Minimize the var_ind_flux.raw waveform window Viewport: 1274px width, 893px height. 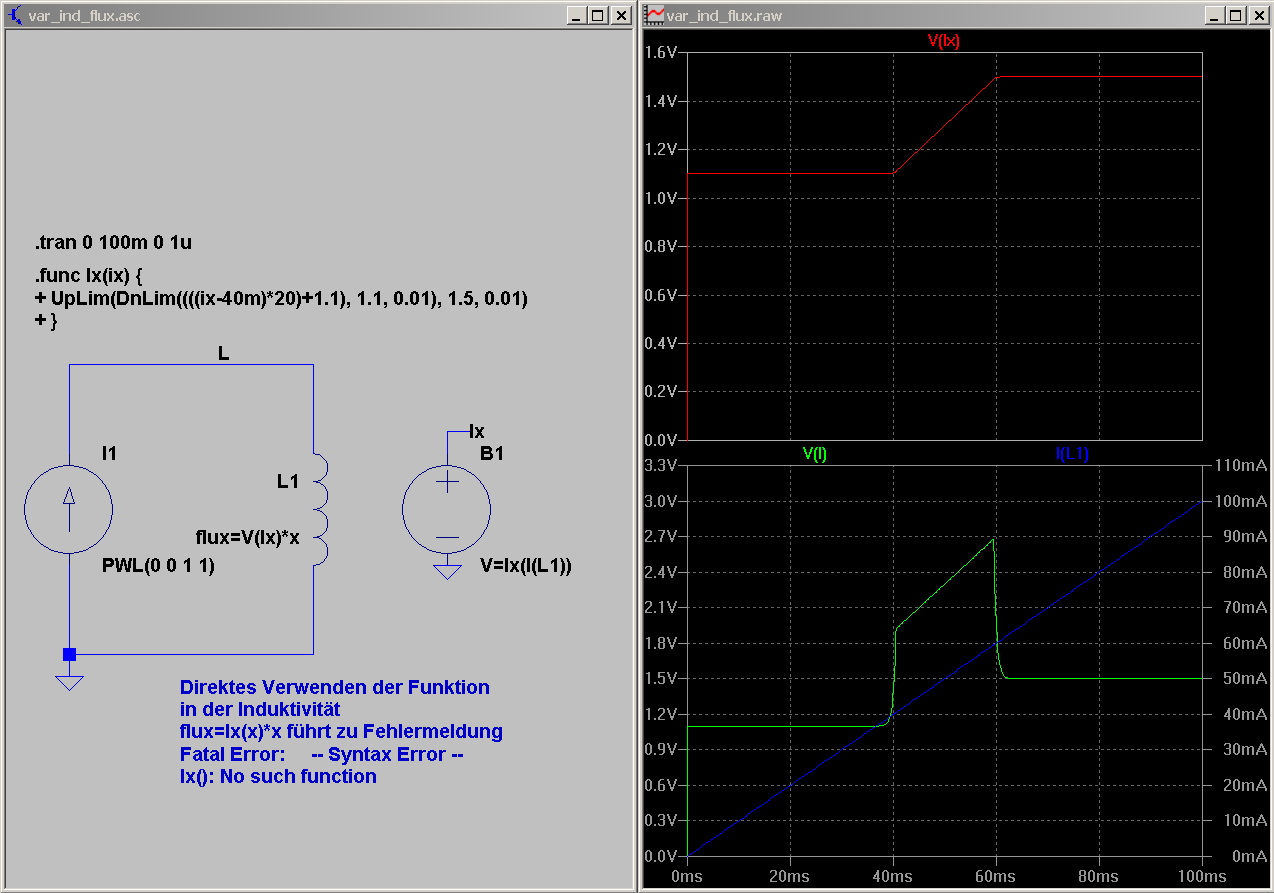point(1214,15)
